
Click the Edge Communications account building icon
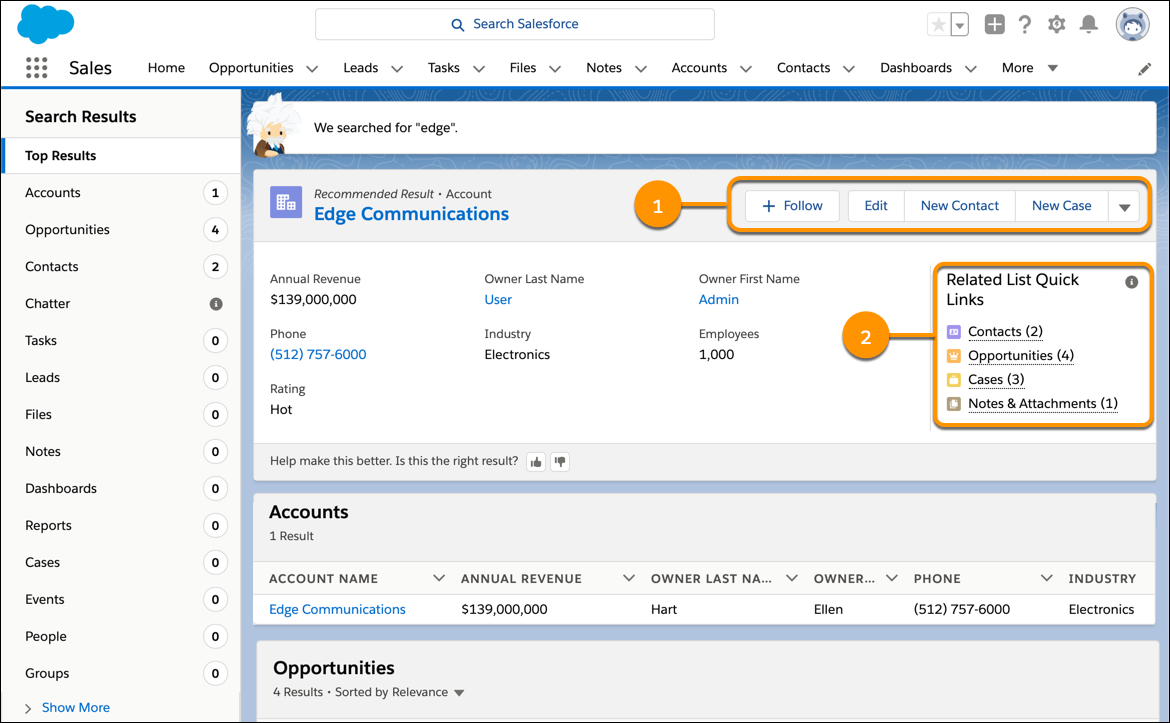(x=286, y=202)
